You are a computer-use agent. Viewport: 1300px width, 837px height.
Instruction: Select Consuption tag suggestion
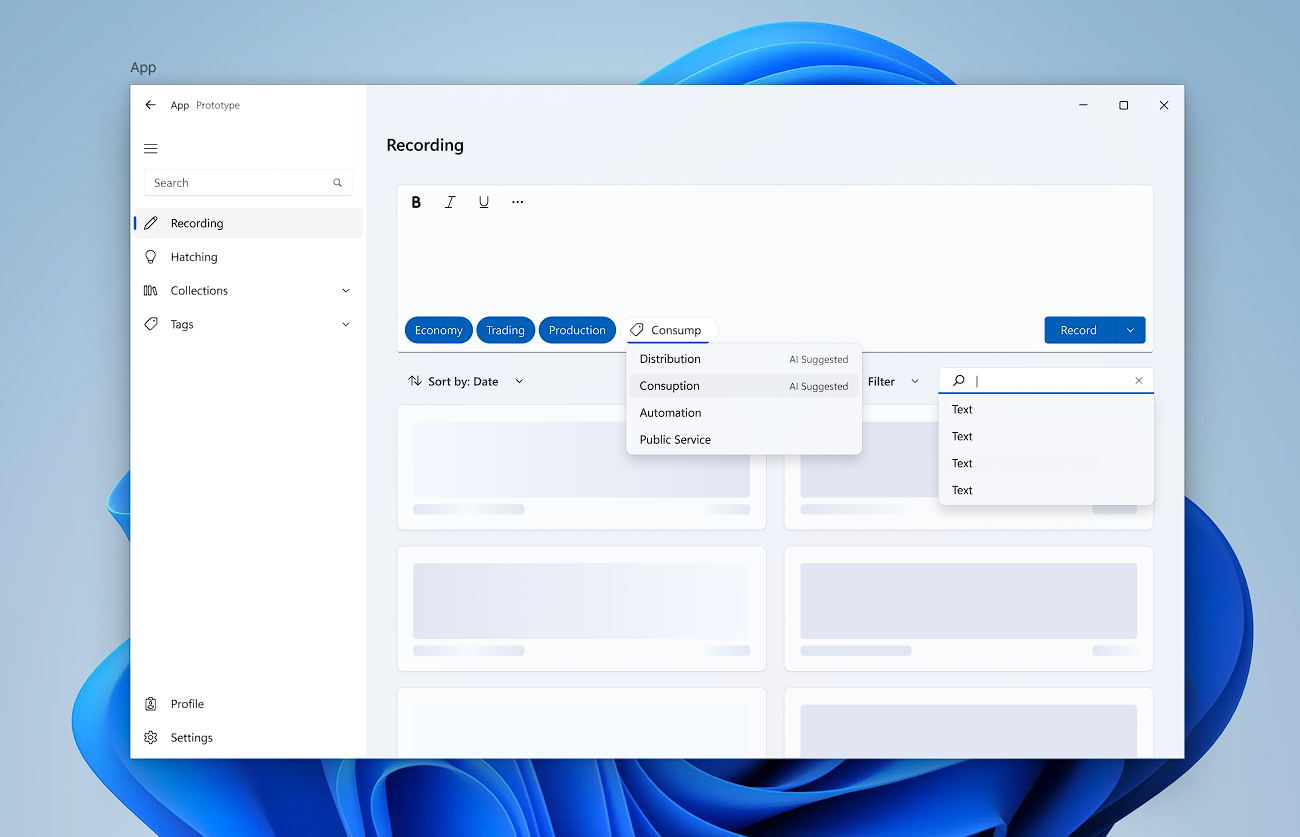point(744,386)
